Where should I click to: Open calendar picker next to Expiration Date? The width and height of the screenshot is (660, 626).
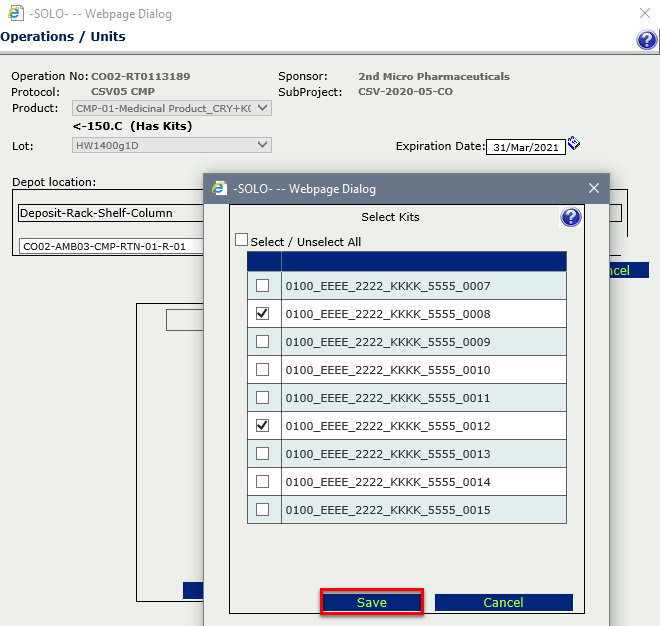[573, 144]
